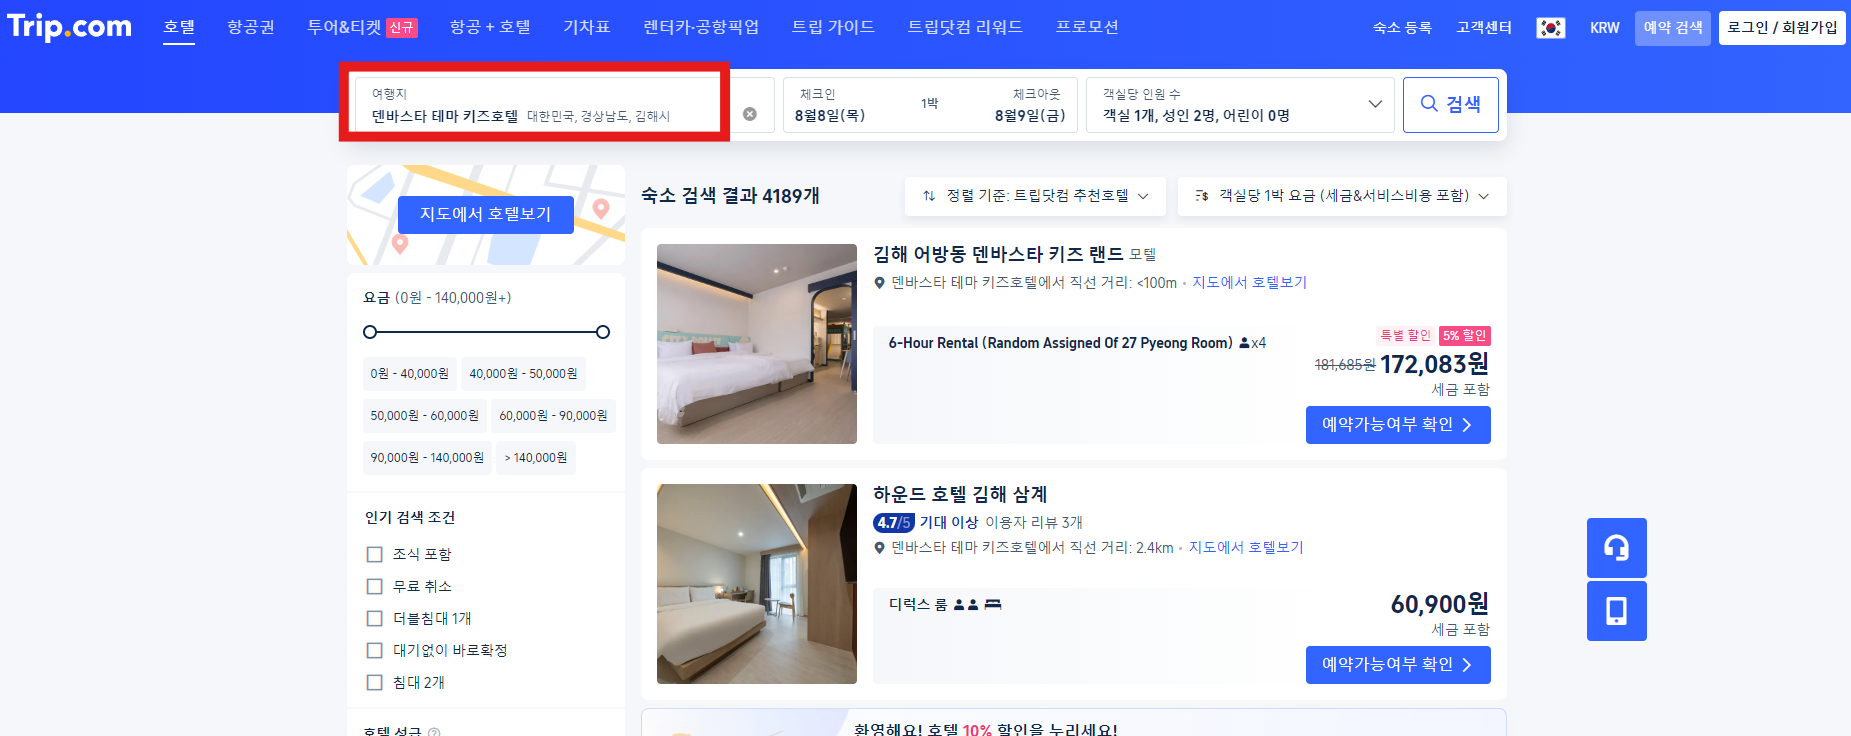Open the 김해 어방동 덴바스타 키즈 랜드 room photo
1851x736 pixels.
(757, 344)
